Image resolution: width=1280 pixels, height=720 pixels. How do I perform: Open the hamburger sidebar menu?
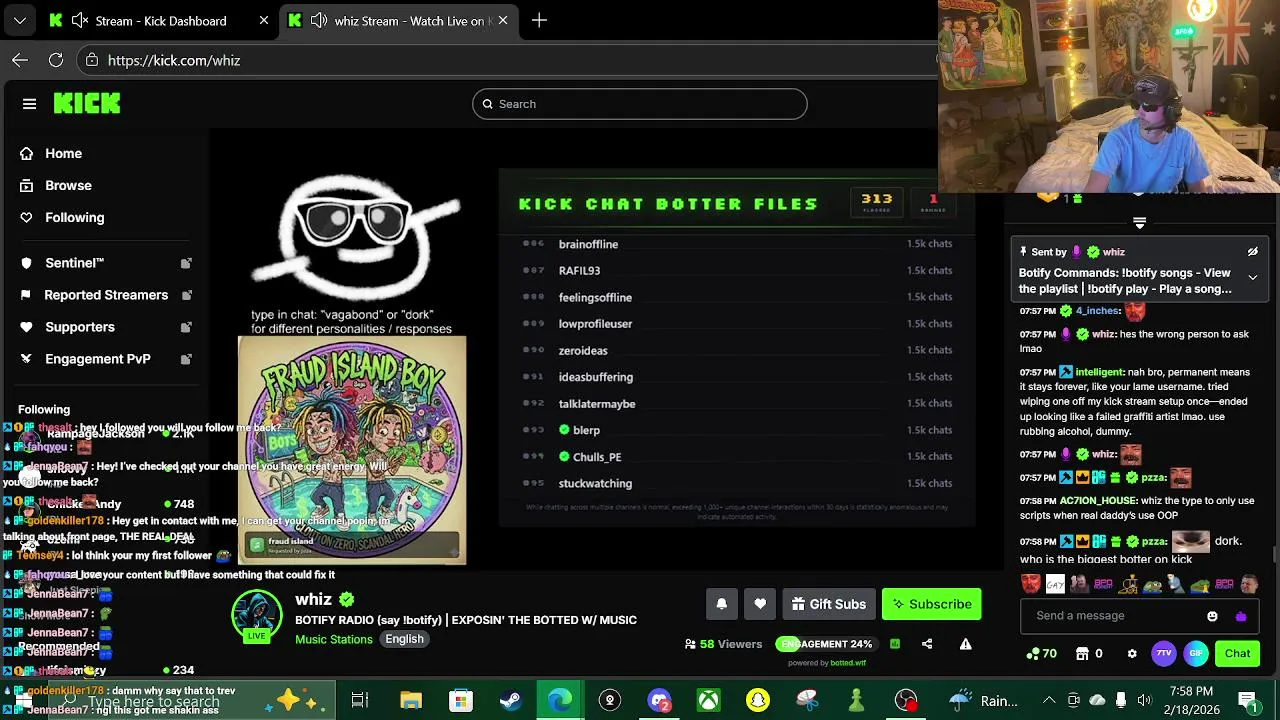[x=29, y=104]
